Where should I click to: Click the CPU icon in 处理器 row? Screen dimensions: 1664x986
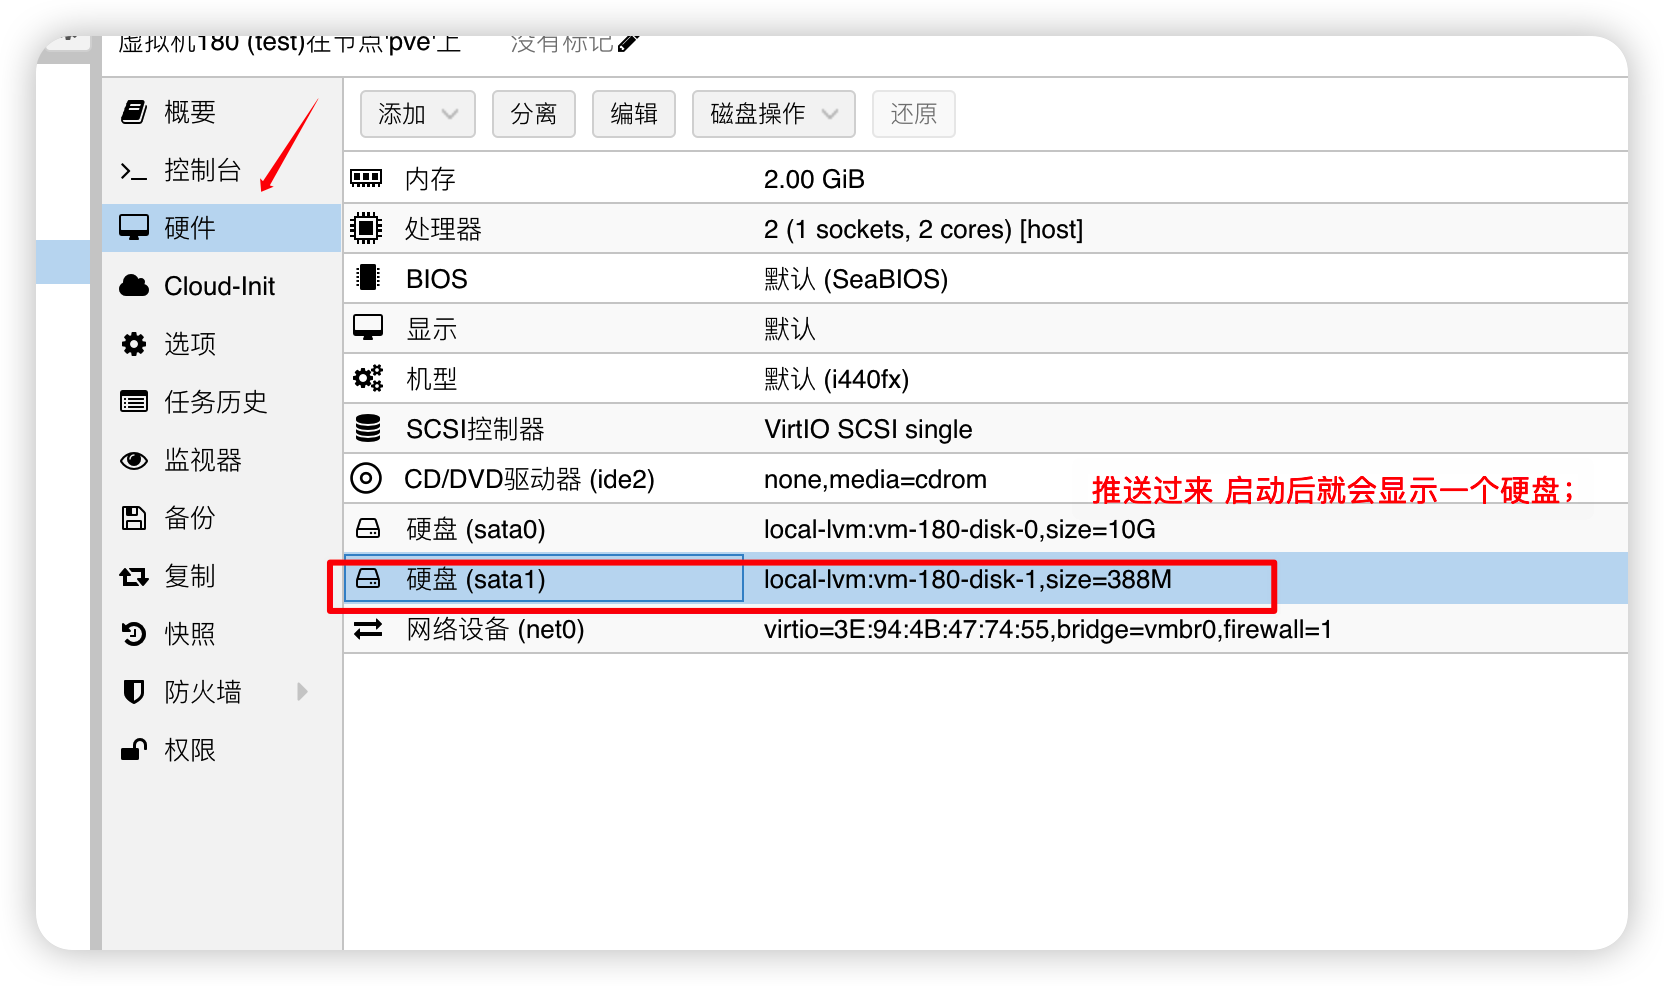coord(366,228)
